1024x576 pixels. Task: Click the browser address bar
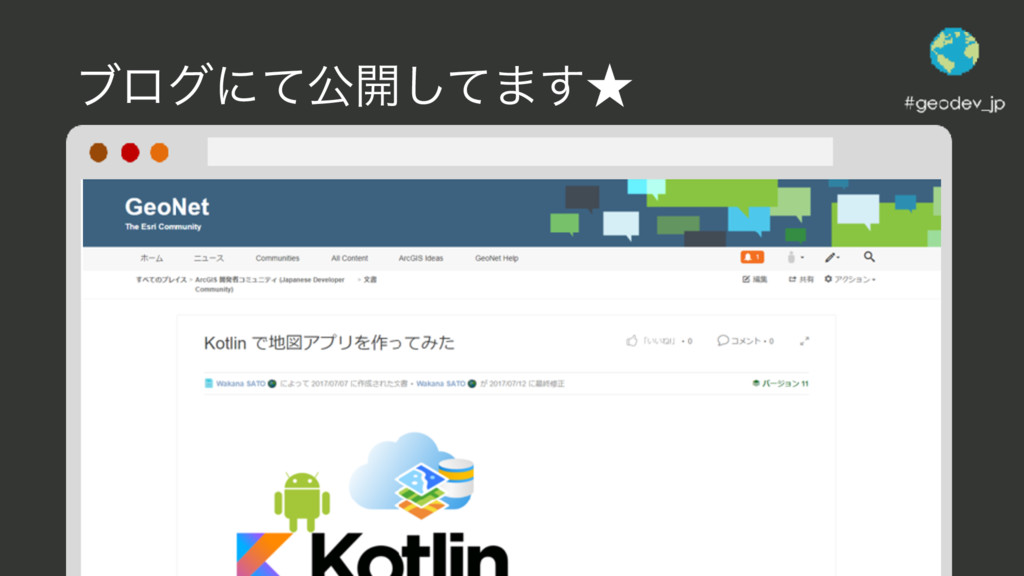520,152
